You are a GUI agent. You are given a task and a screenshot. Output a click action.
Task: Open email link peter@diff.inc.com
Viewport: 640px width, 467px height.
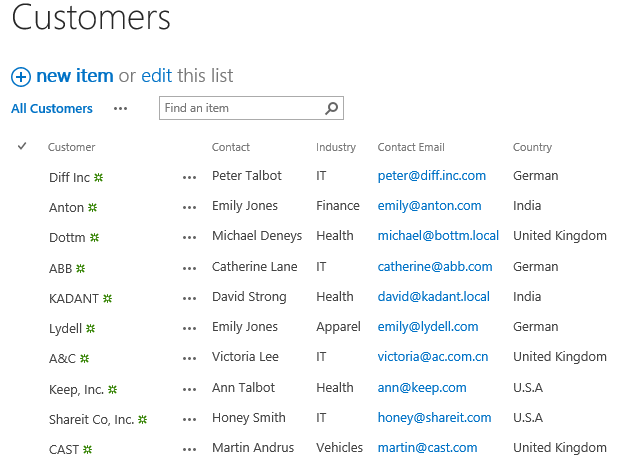(x=431, y=176)
